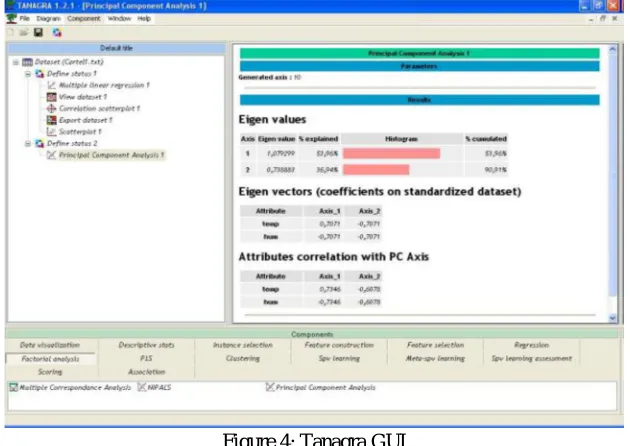This screenshot has width=630, height=446.
Task: Open the Diagram menu
Action: (48, 18)
